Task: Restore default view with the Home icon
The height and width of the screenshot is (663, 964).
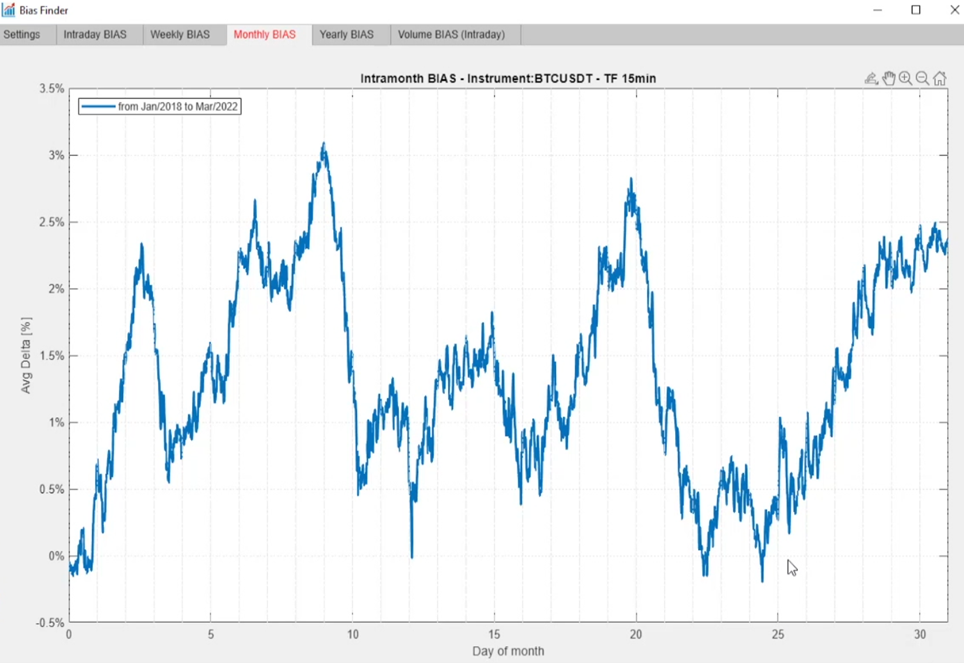Action: point(940,78)
